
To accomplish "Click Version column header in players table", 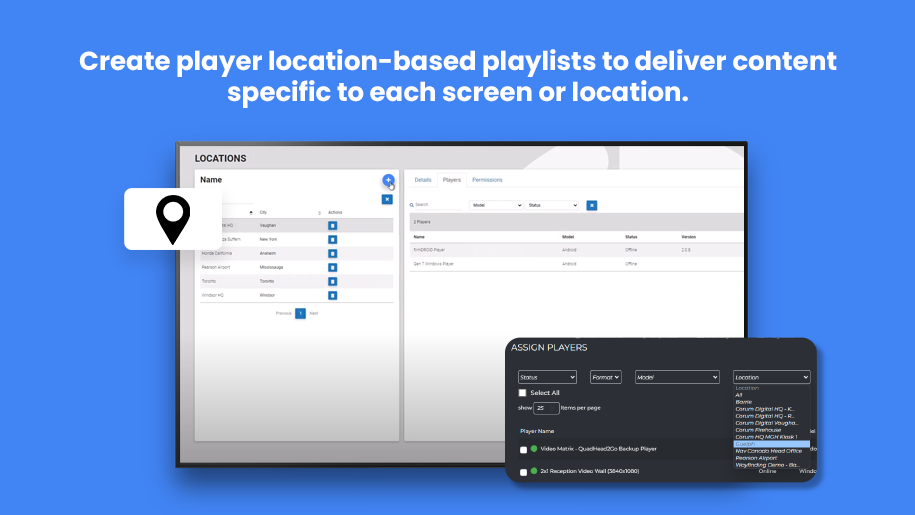I will (689, 237).
